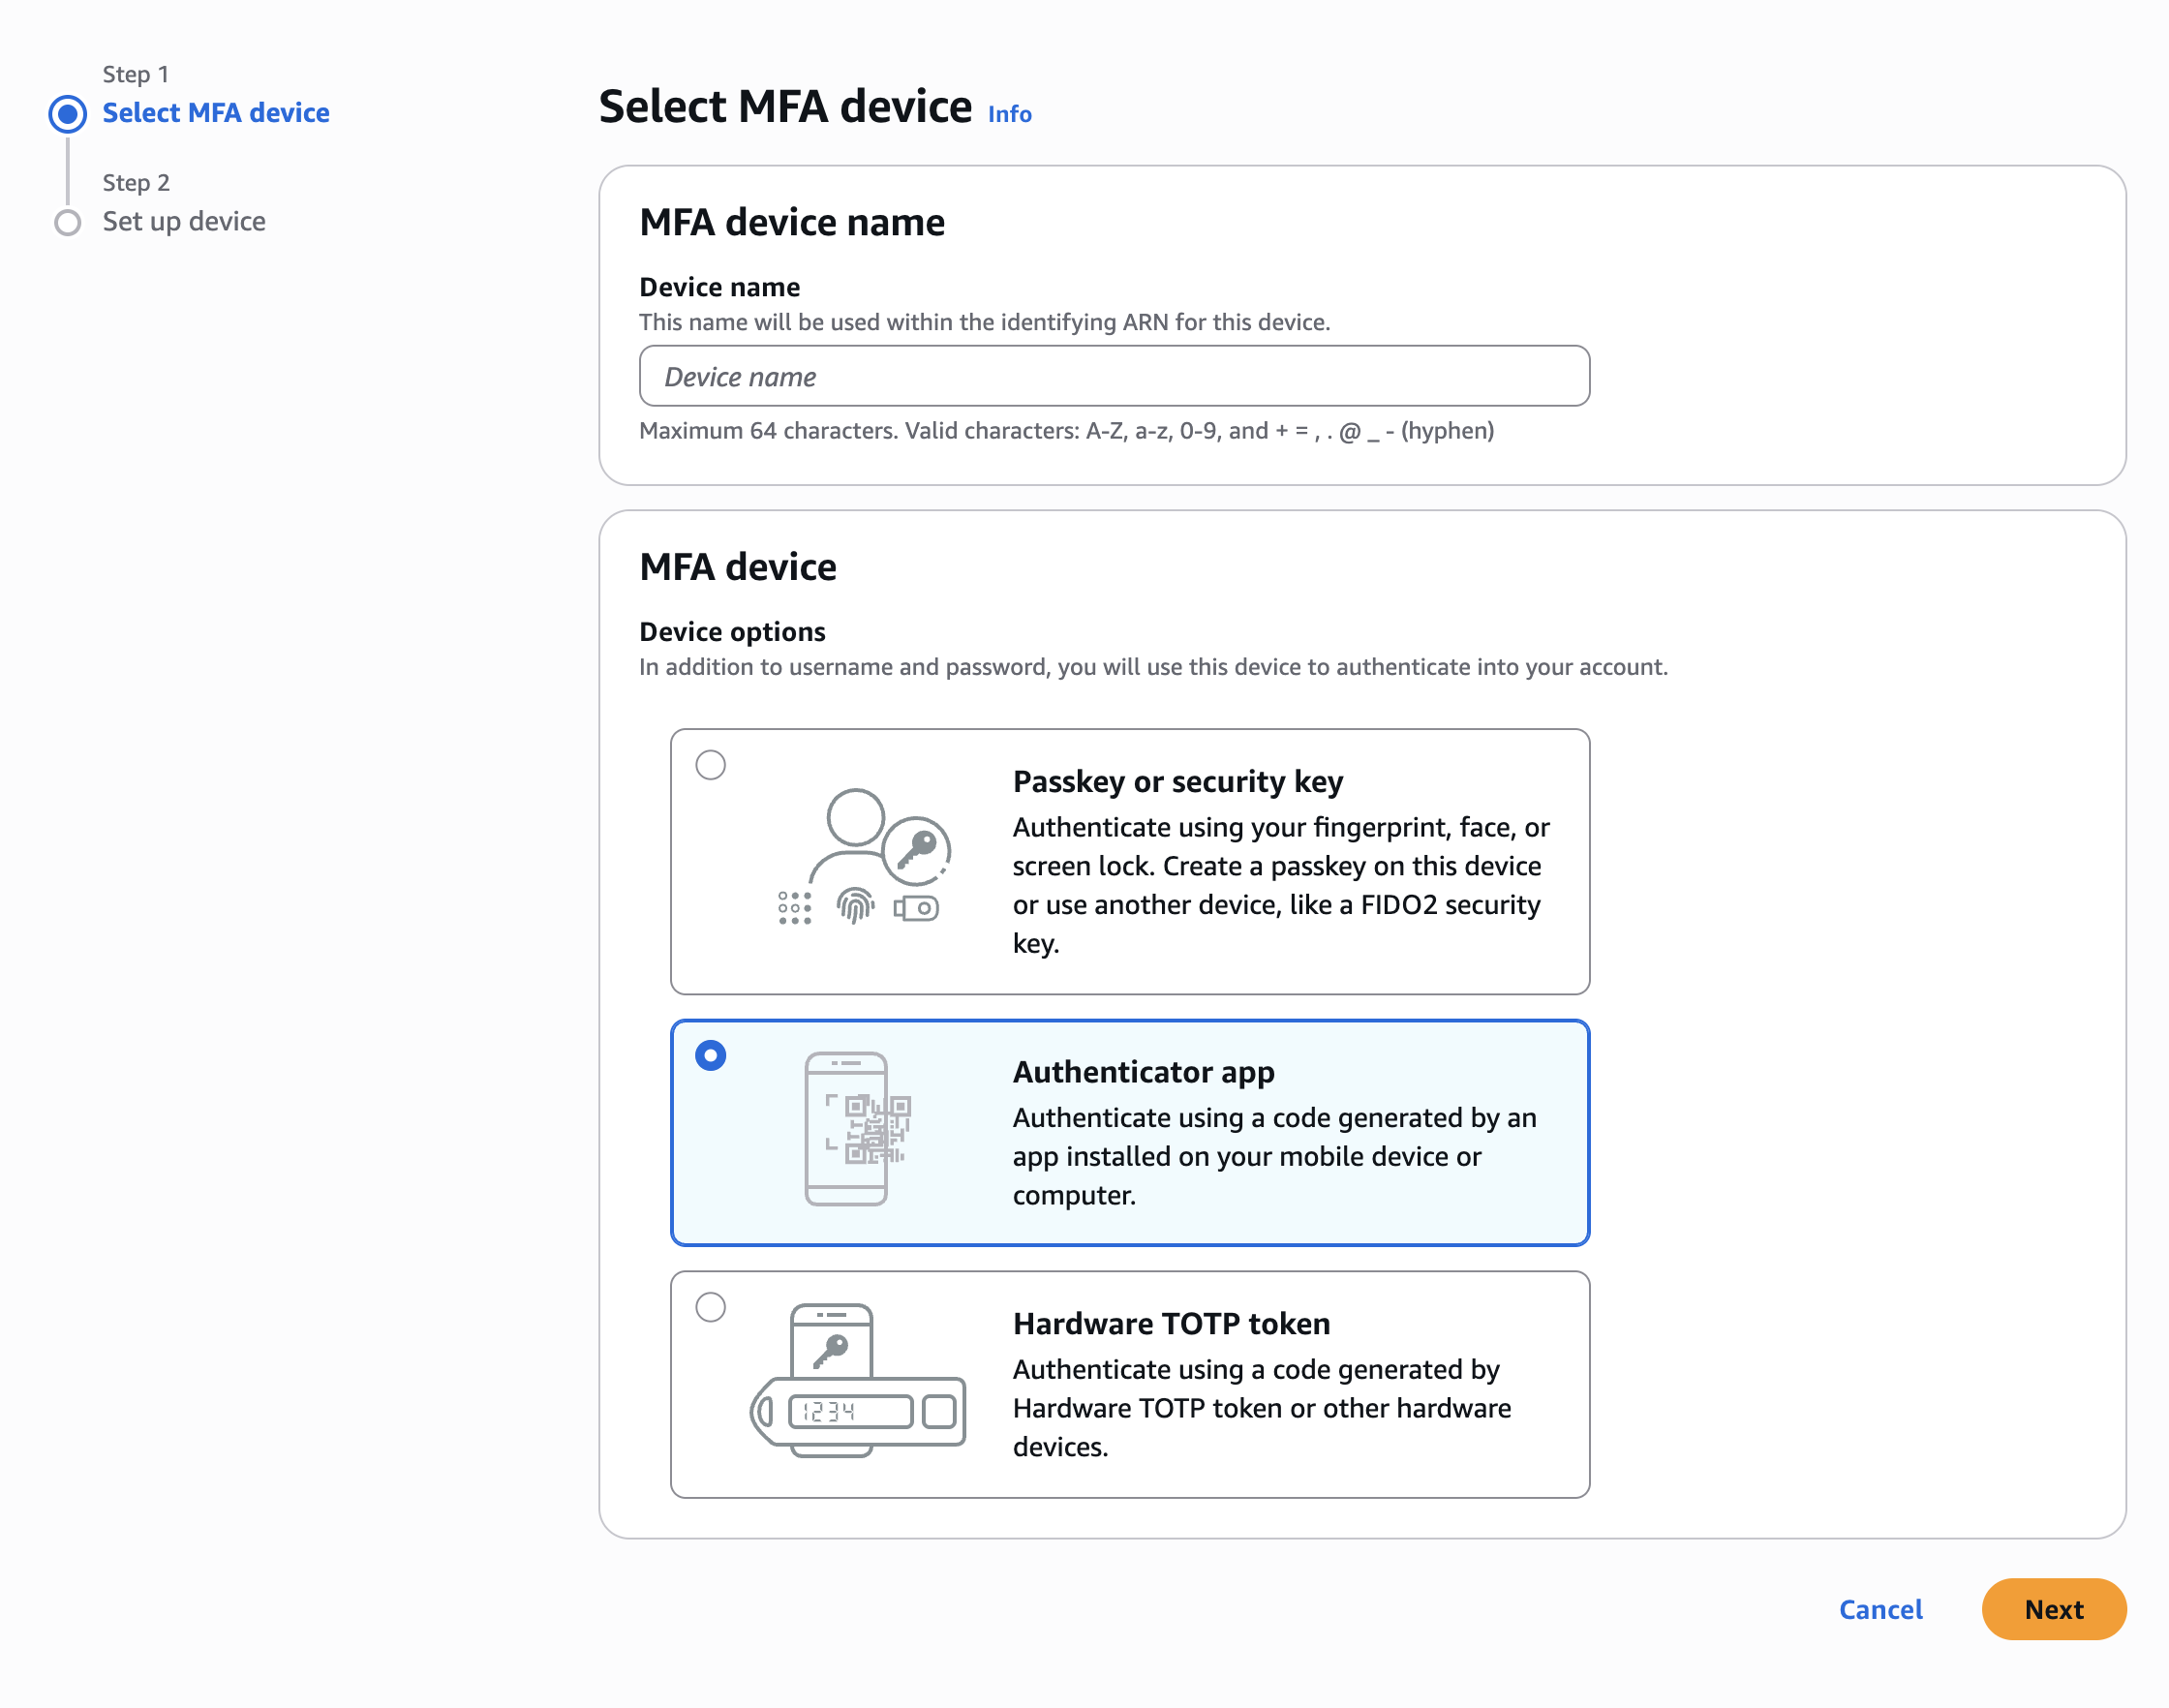Click the Cancel link
The width and height of the screenshot is (2169, 1708).
(1880, 1609)
